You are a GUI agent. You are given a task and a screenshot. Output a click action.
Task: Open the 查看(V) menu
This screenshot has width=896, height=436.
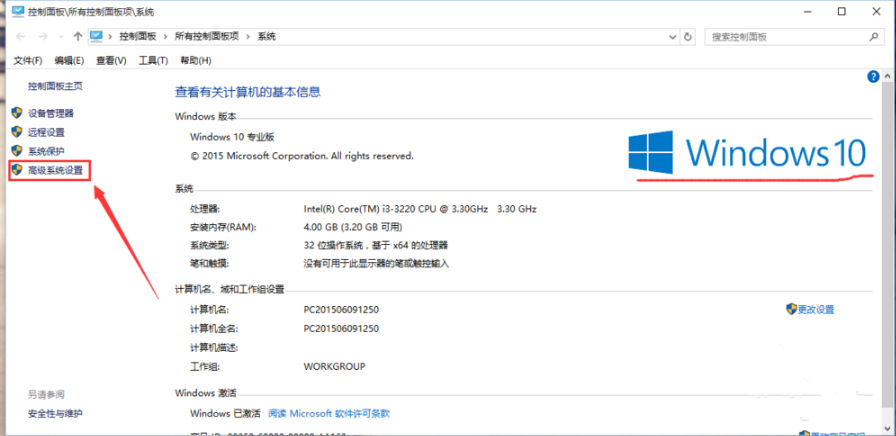[111, 61]
